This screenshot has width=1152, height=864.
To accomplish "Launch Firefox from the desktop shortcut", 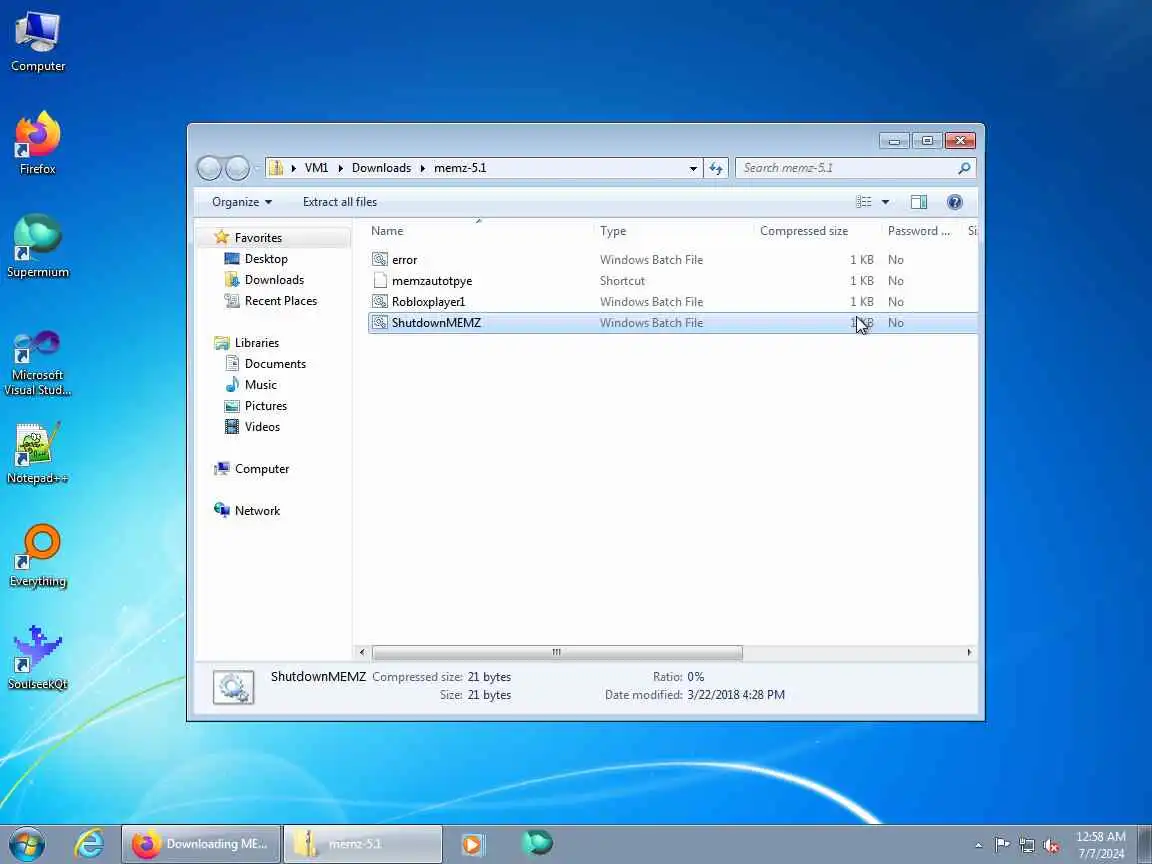I will click(x=37, y=143).
